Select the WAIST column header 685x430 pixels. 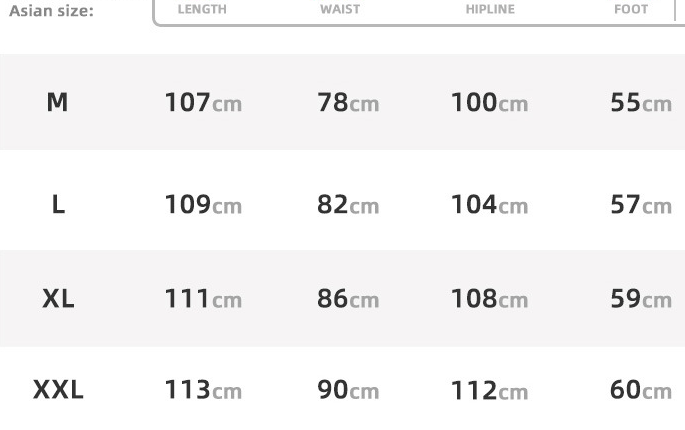340,10
